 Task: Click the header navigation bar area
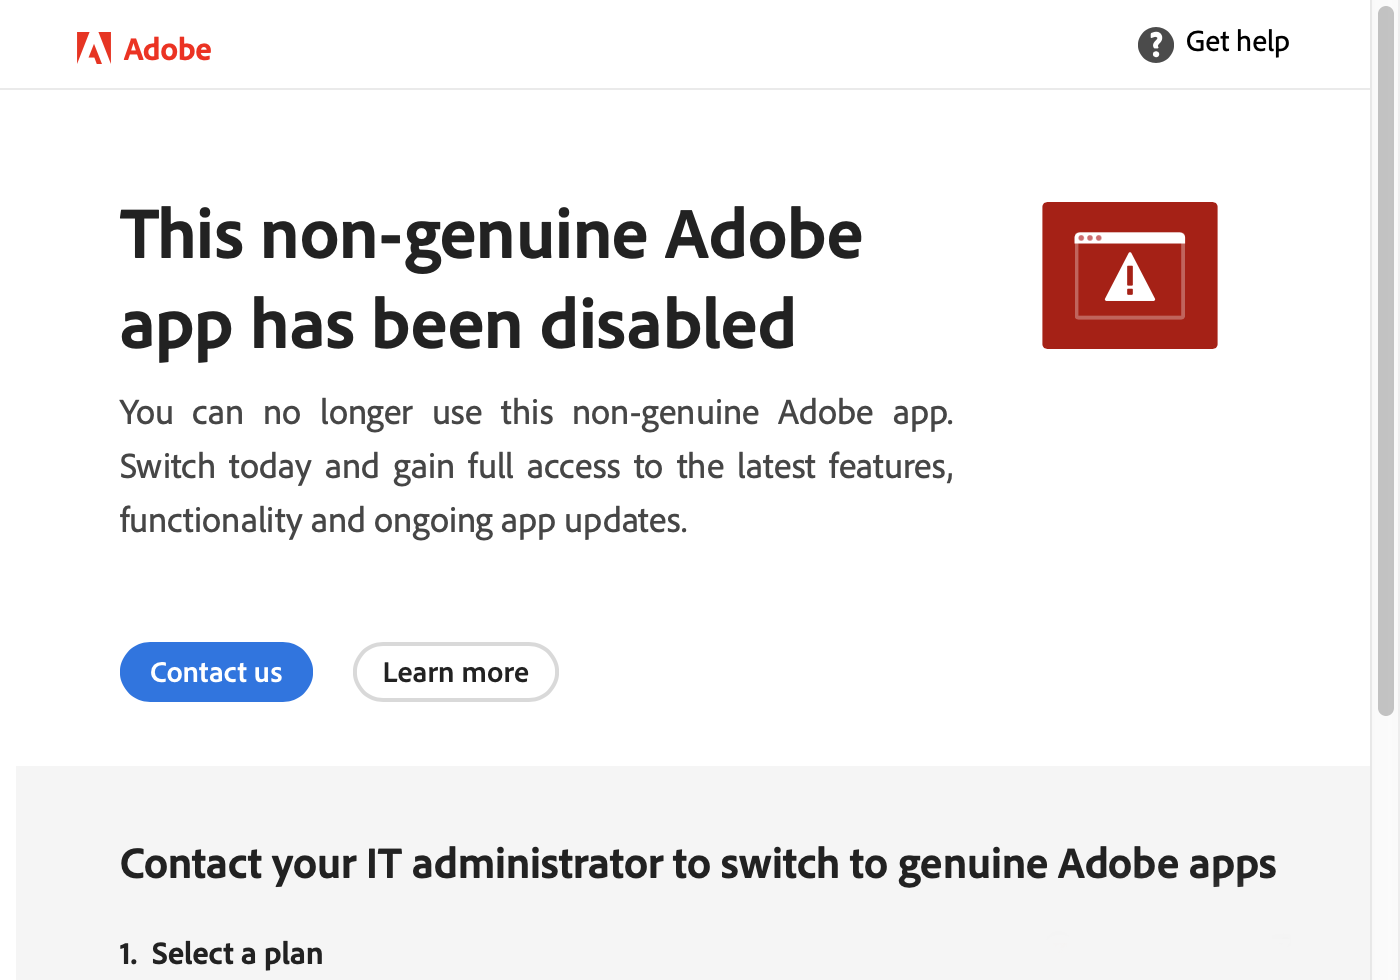(700, 44)
